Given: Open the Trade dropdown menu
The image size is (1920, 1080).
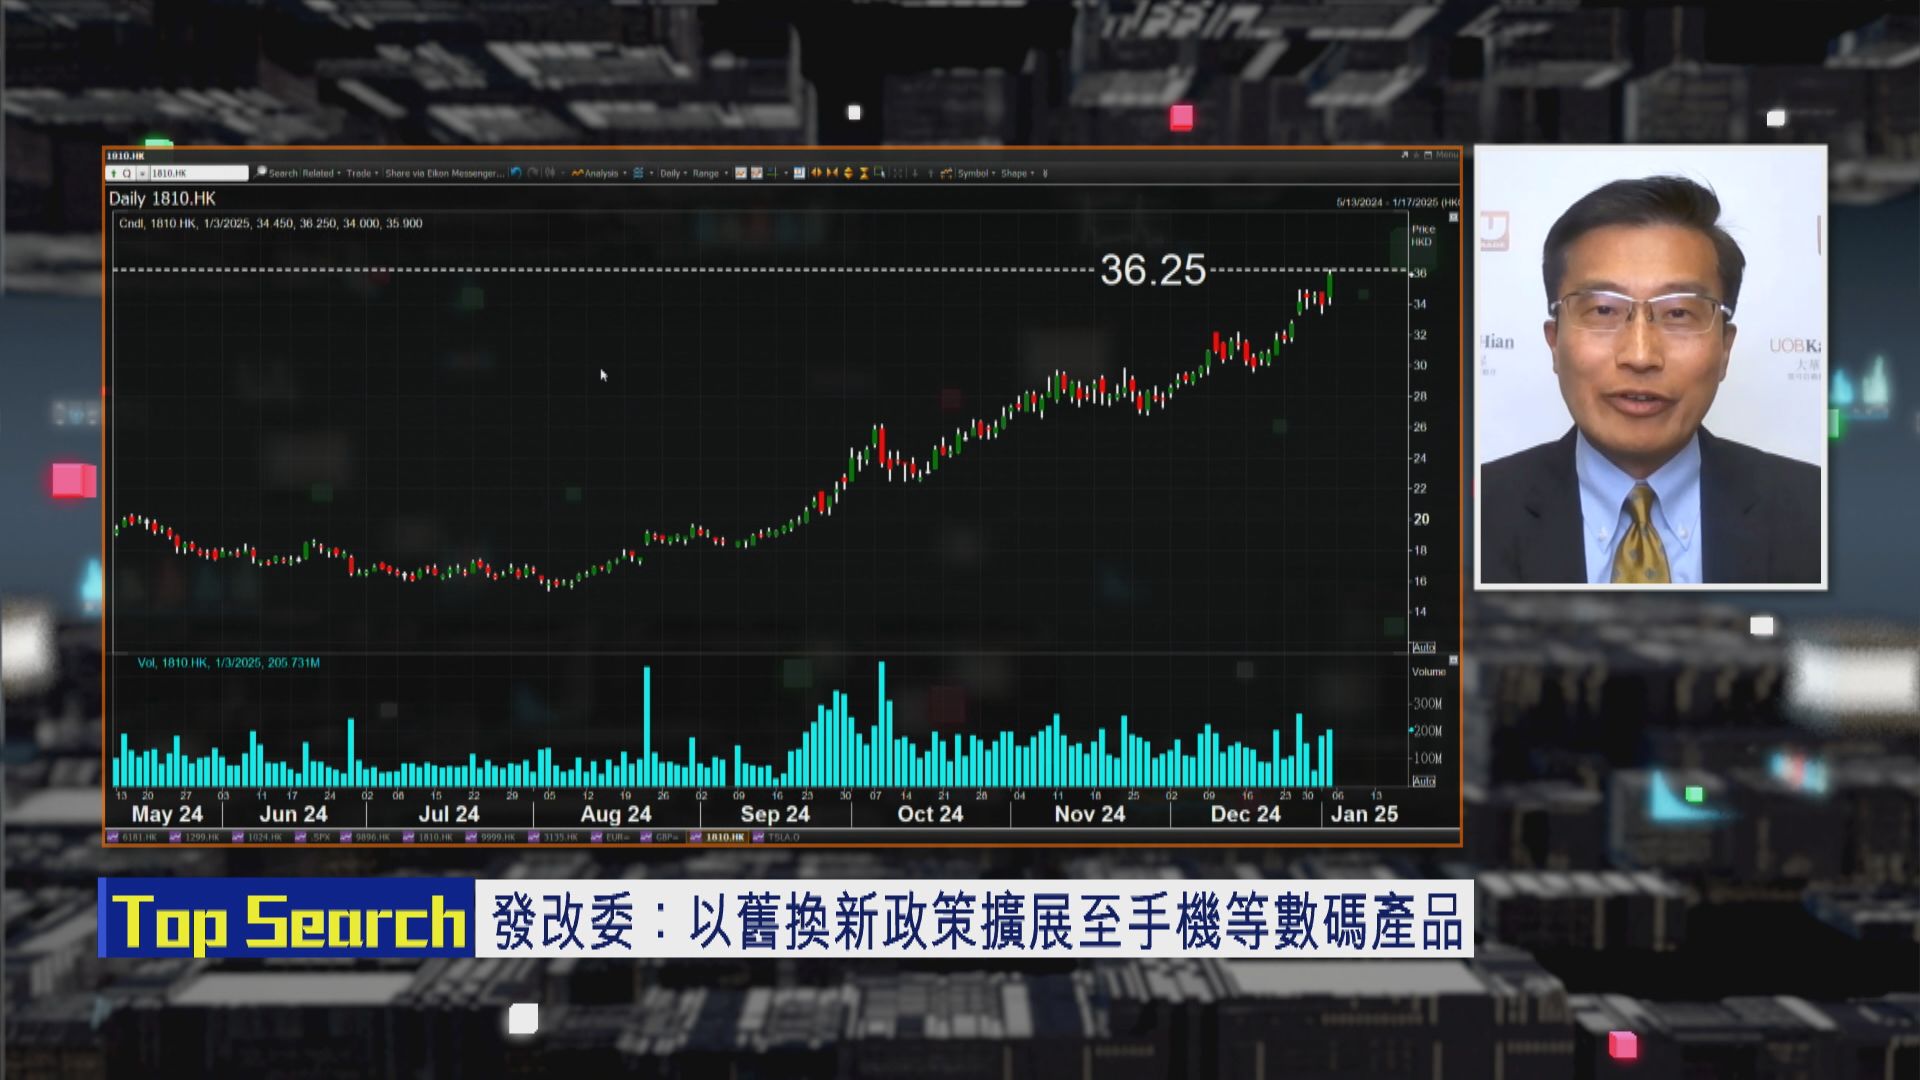Looking at the screenshot, I should coord(362,173).
